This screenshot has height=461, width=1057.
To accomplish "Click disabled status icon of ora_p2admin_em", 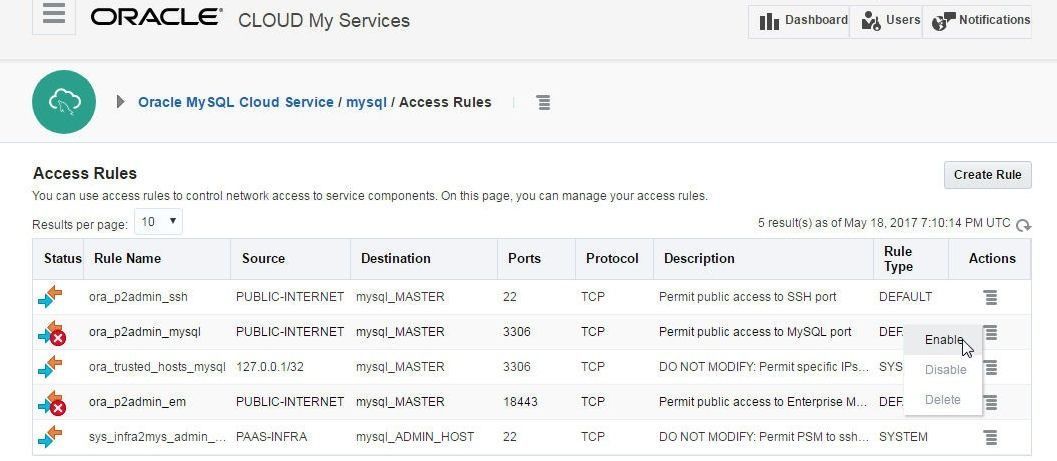I will tap(52, 402).
